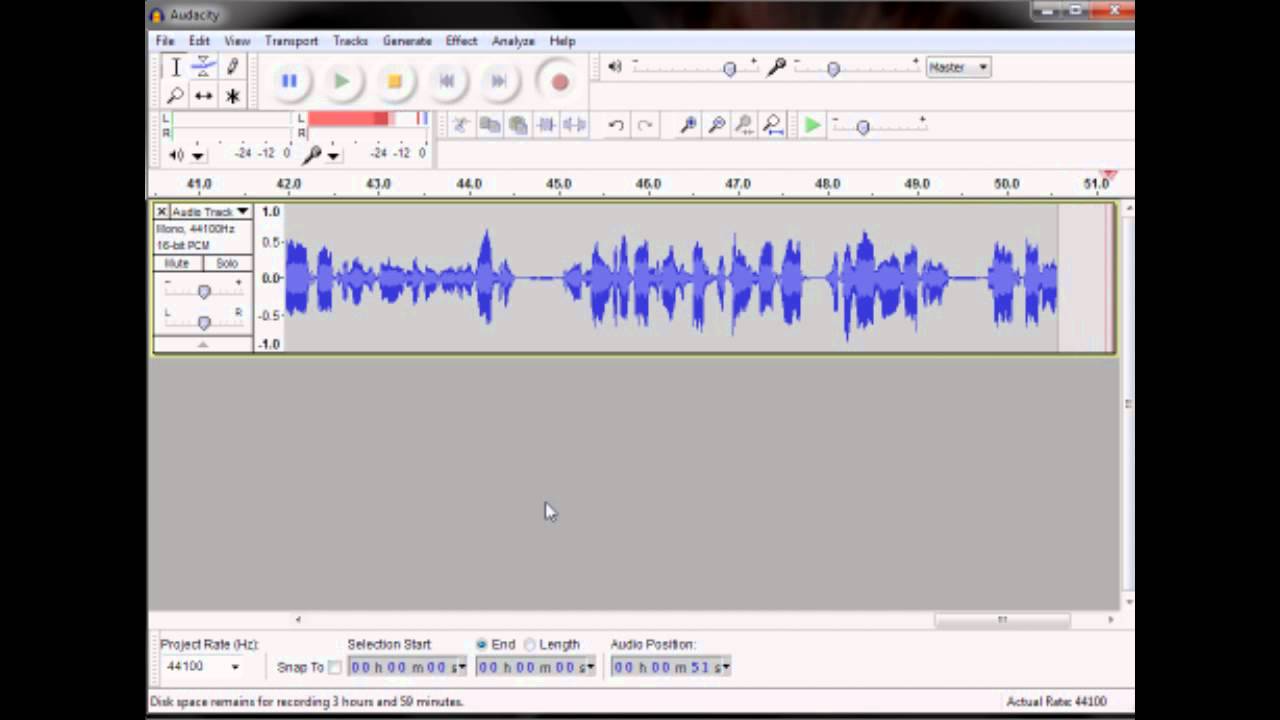
Task: Click Skip to Start button
Action: tap(447, 81)
